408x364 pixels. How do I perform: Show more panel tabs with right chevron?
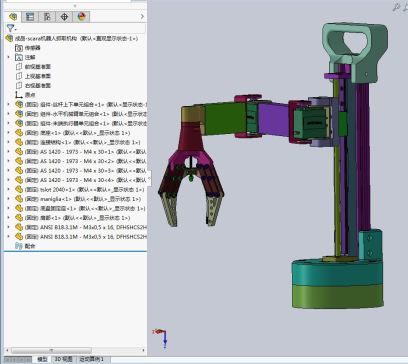pyautogui.click(x=142, y=16)
